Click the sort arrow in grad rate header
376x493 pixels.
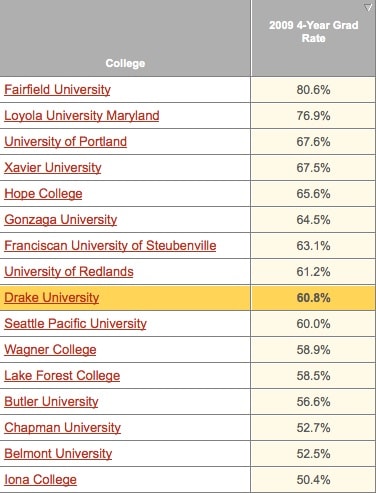(368, 8)
